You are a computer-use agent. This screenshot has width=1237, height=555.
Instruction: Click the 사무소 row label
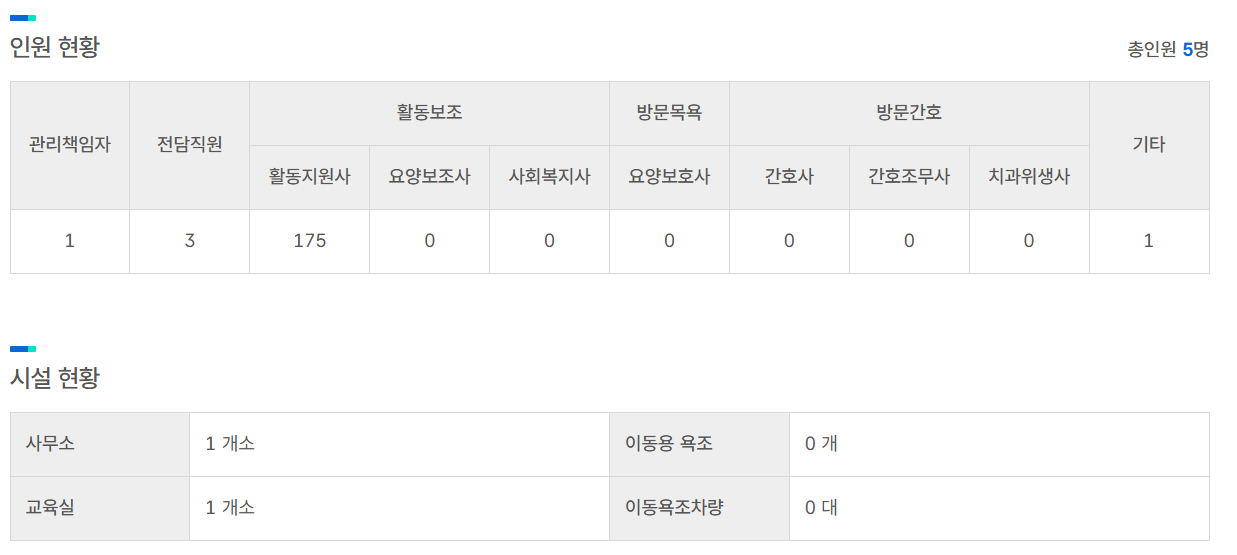[x=50, y=443]
